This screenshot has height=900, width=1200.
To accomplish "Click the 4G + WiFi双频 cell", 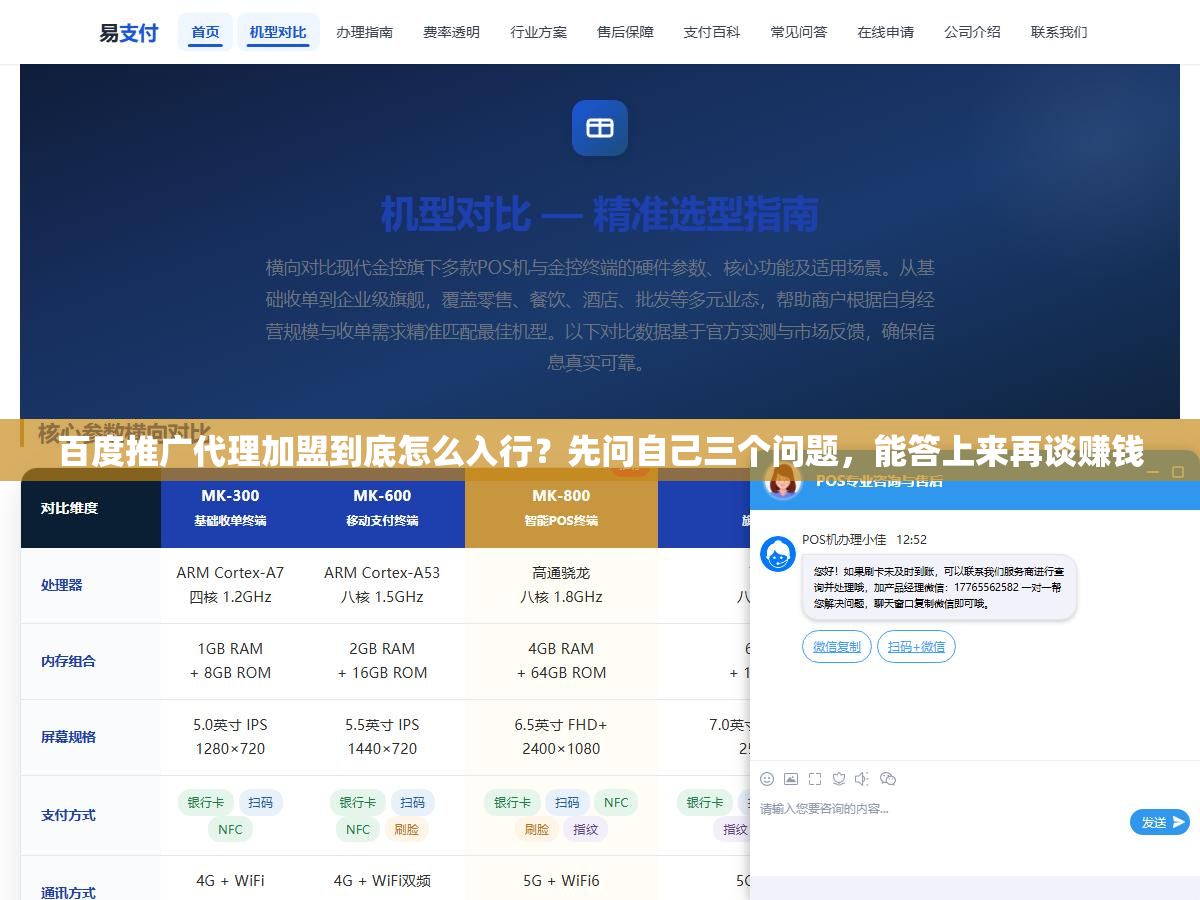I will click(382, 881).
